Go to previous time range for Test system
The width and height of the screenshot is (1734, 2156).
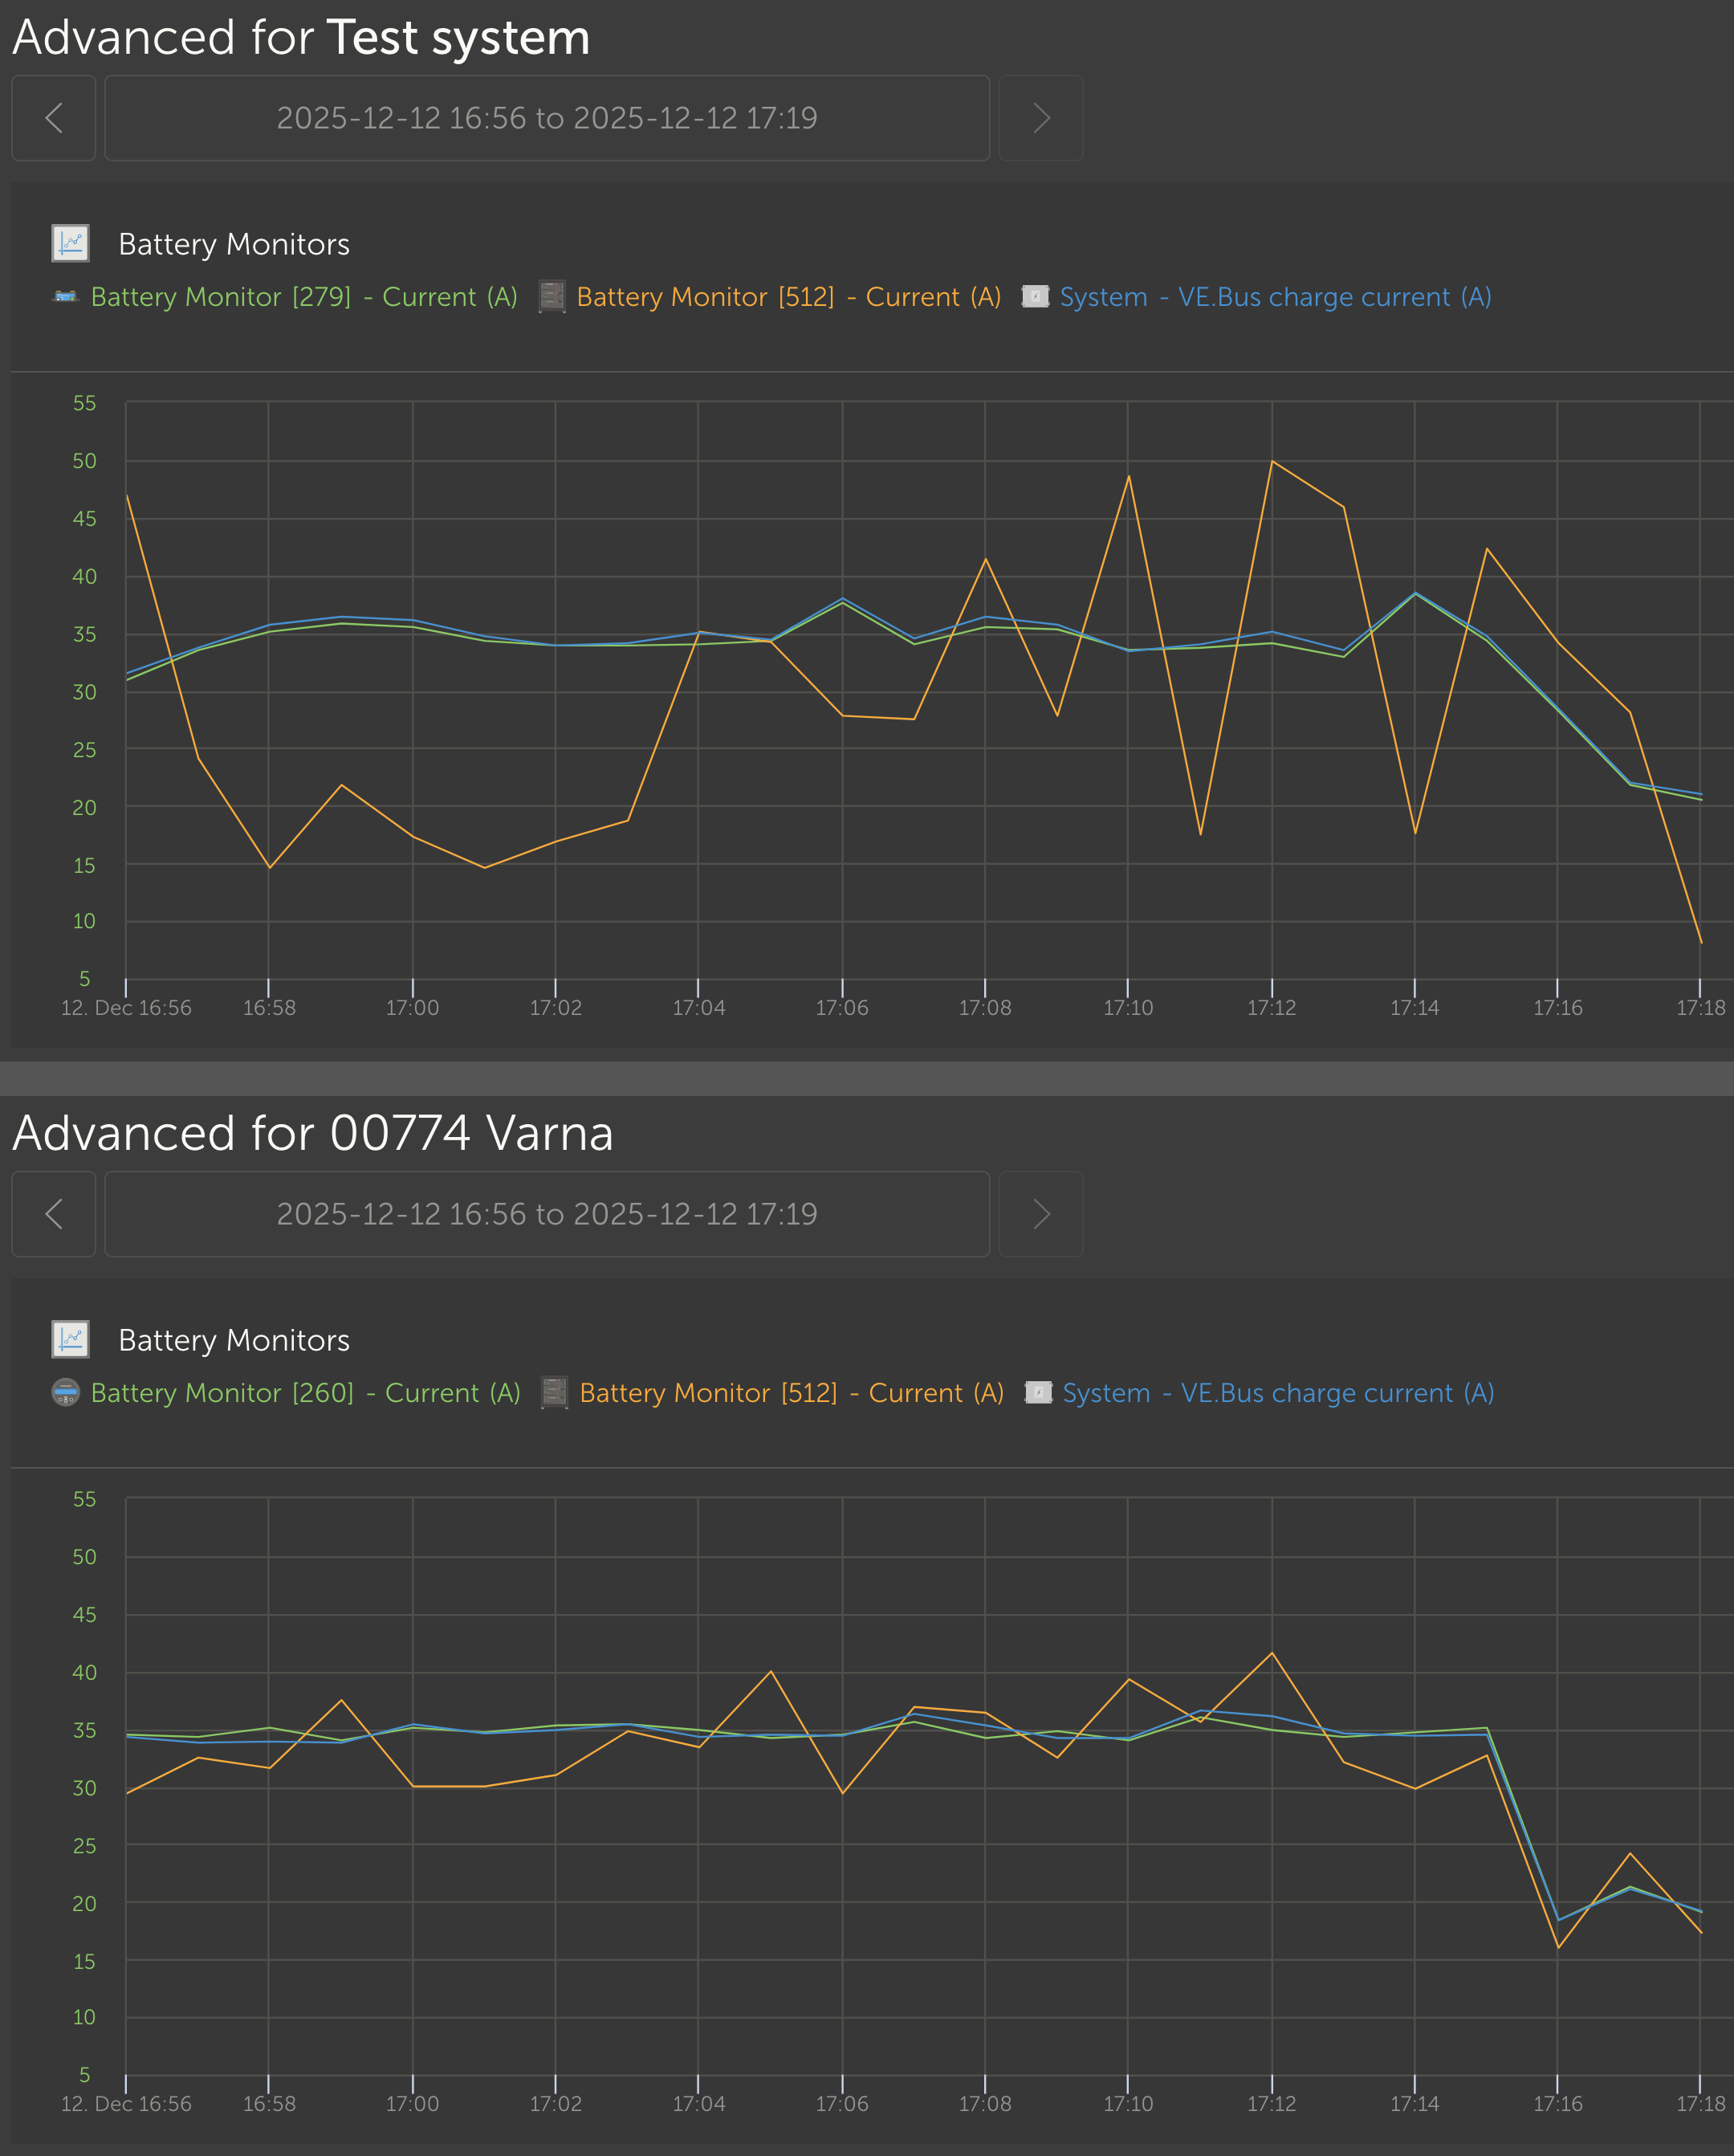(54, 118)
